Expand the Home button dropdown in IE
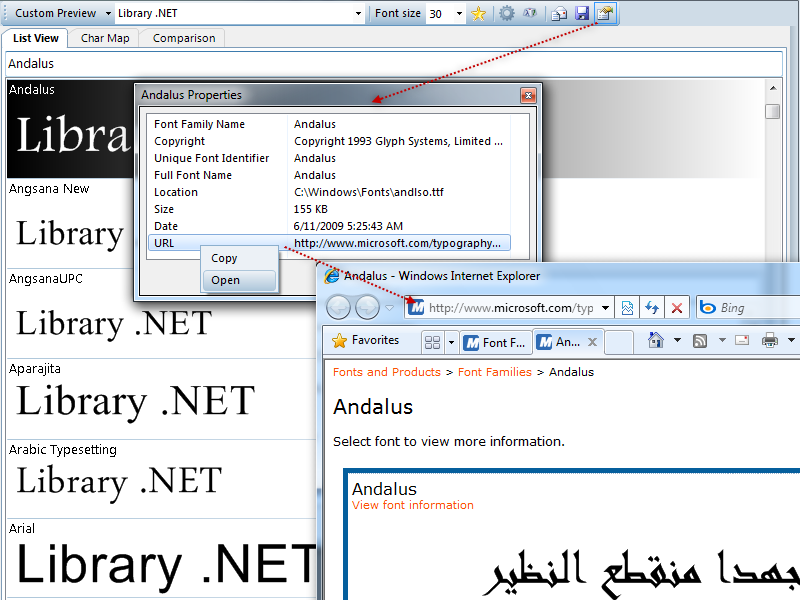Viewport: 800px width, 600px height. pos(678,340)
